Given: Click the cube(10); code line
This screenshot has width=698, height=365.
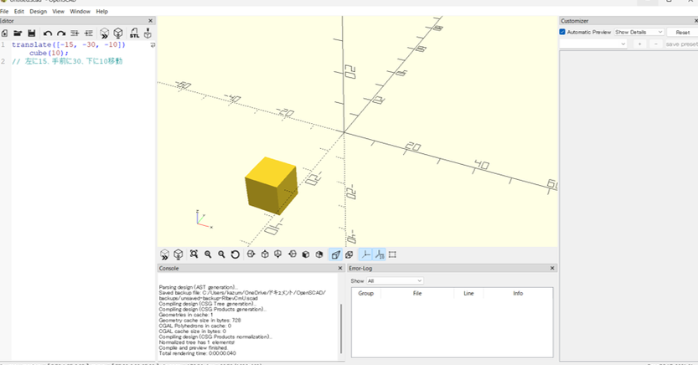Looking at the screenshot, I should coord(49,53).
